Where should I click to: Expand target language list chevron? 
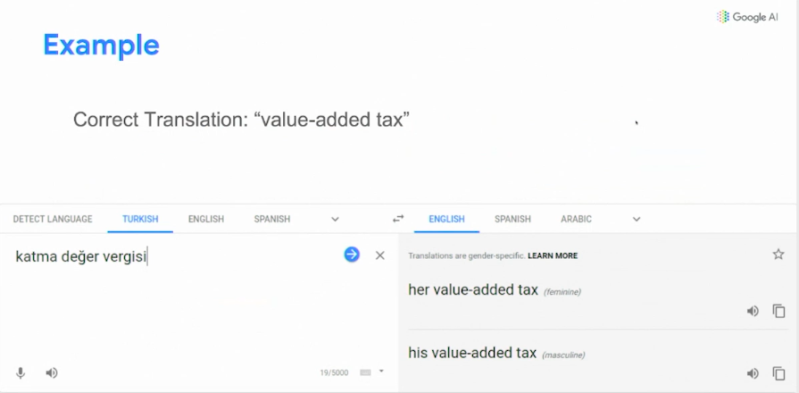tap(636, 219)
